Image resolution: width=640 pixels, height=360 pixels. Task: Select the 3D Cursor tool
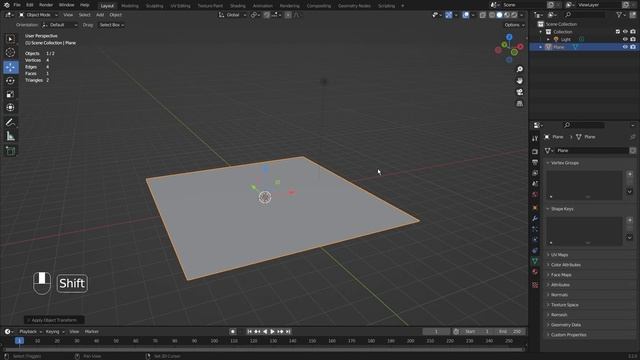point(11,53)
